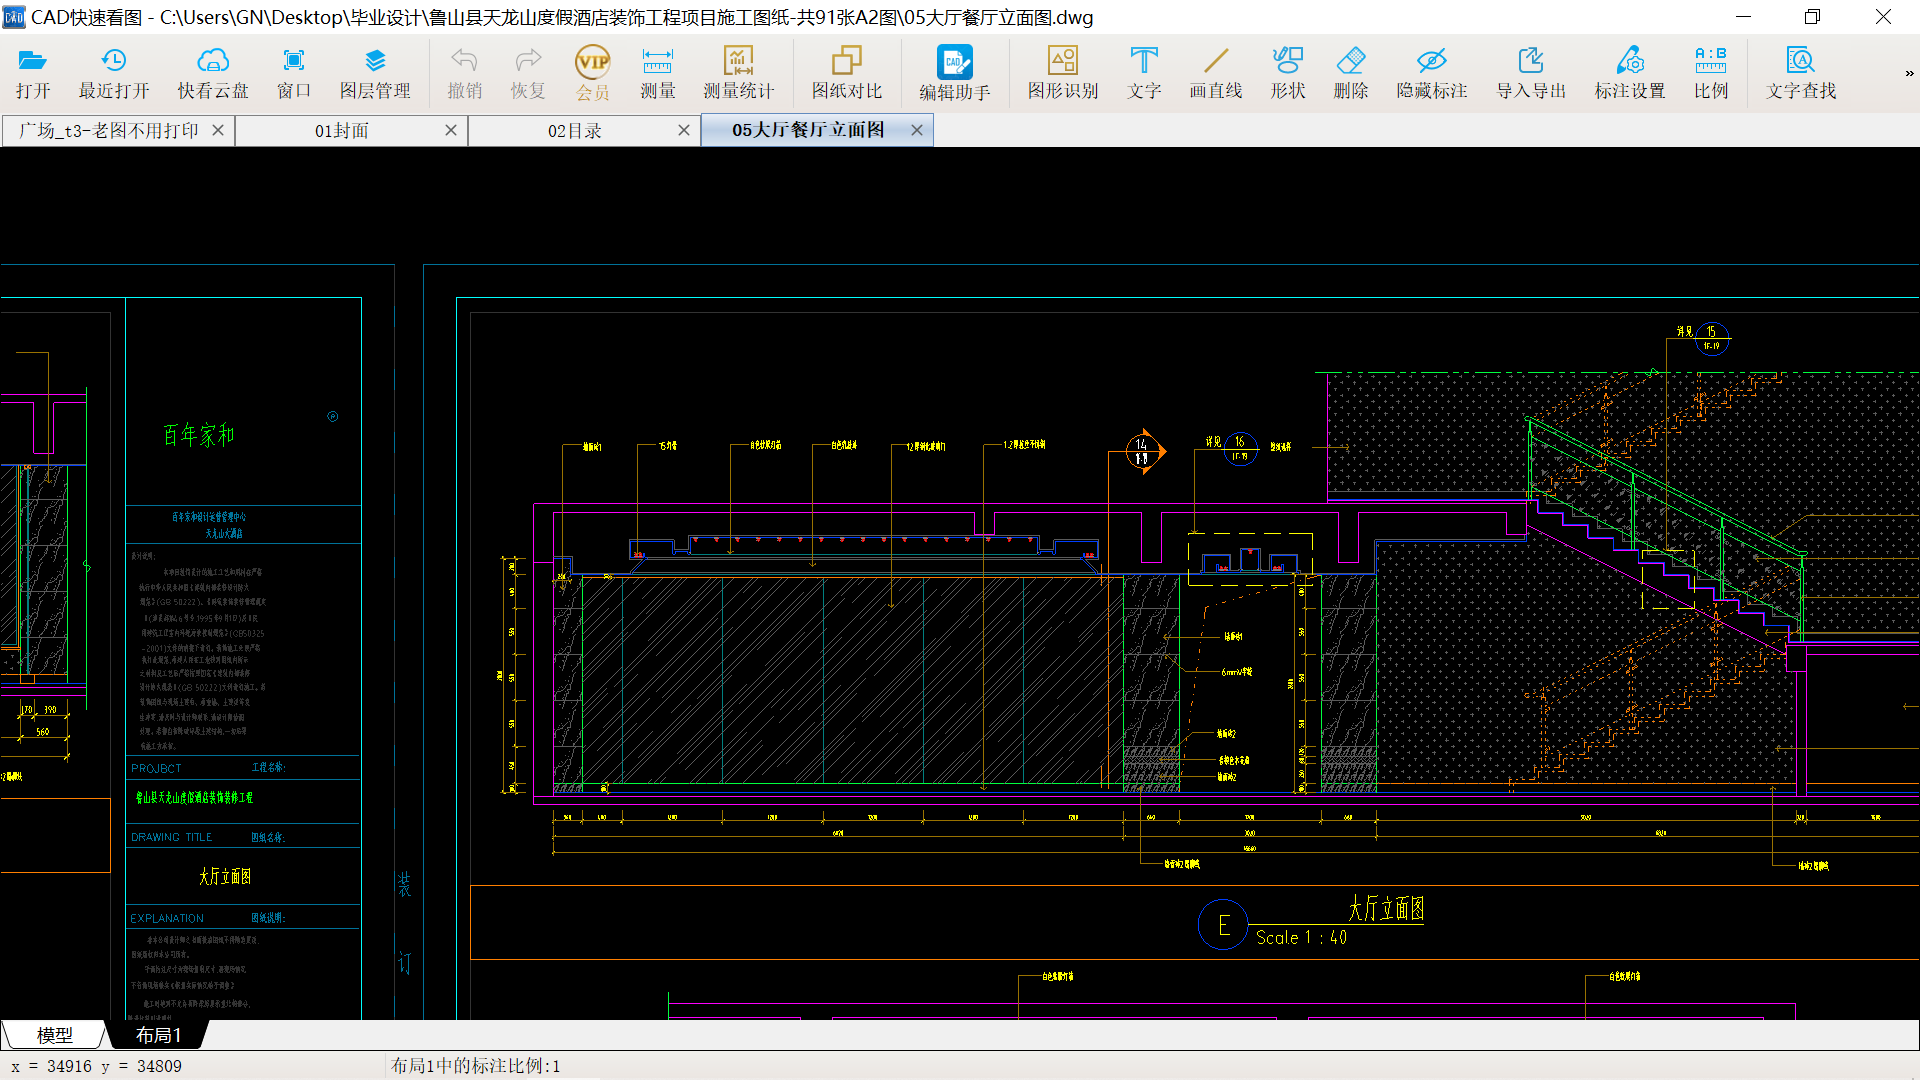Click the DRAWING TITLE label
1920x1080 pixels.
tap(171, 838)
